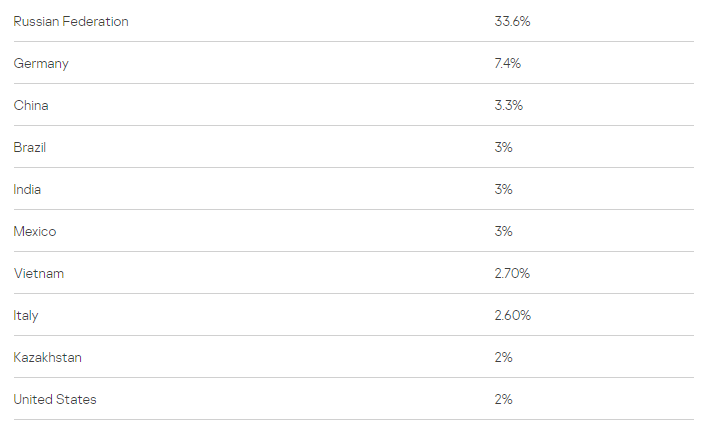Screen dimensions: 704x431
Task: Click the United States row label
Action: click(x=55, y=400)
